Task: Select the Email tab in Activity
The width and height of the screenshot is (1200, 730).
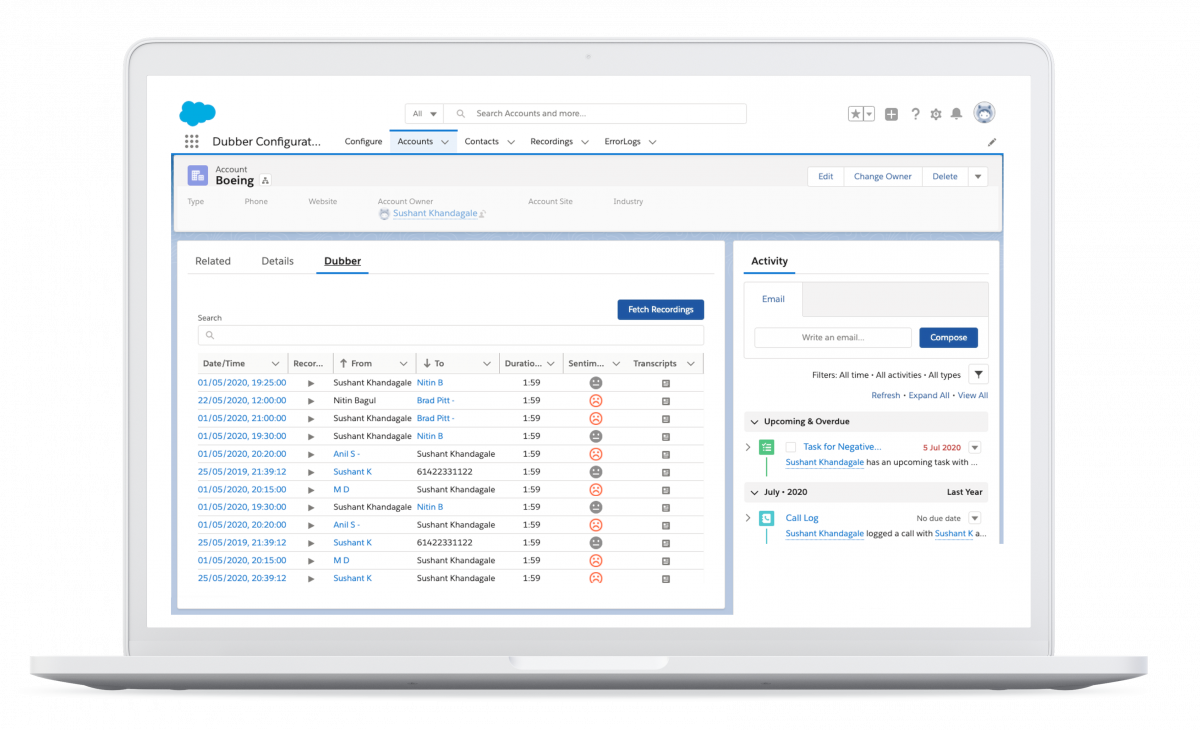Action: point(773,299)
